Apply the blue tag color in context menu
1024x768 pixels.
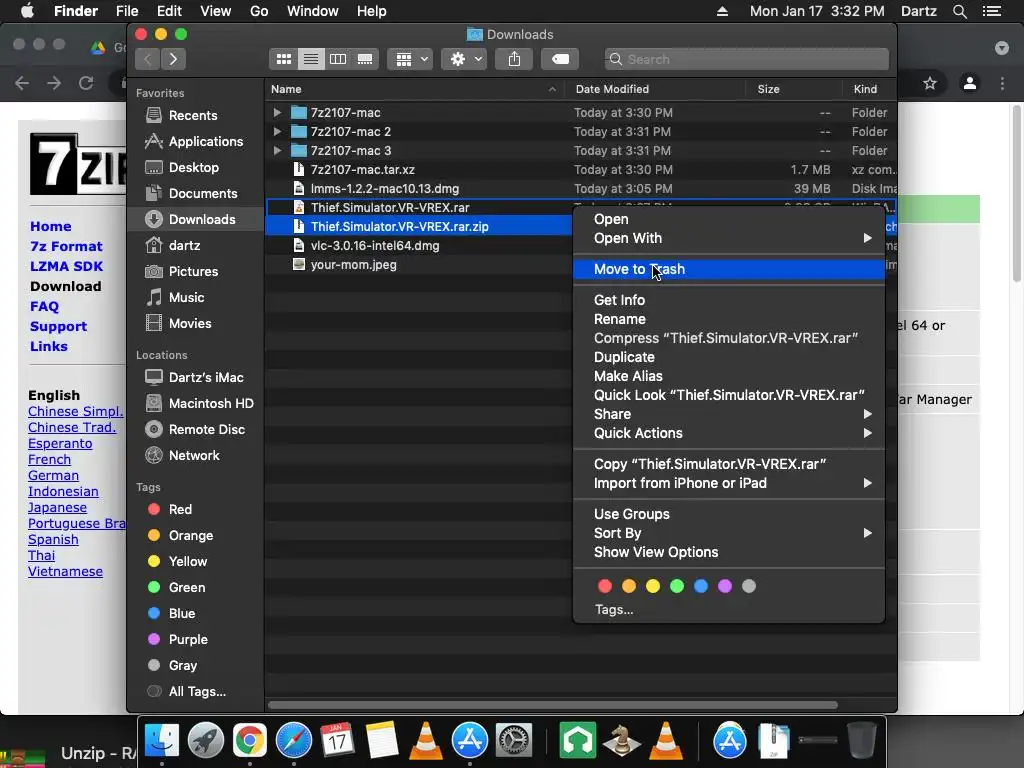701,586
